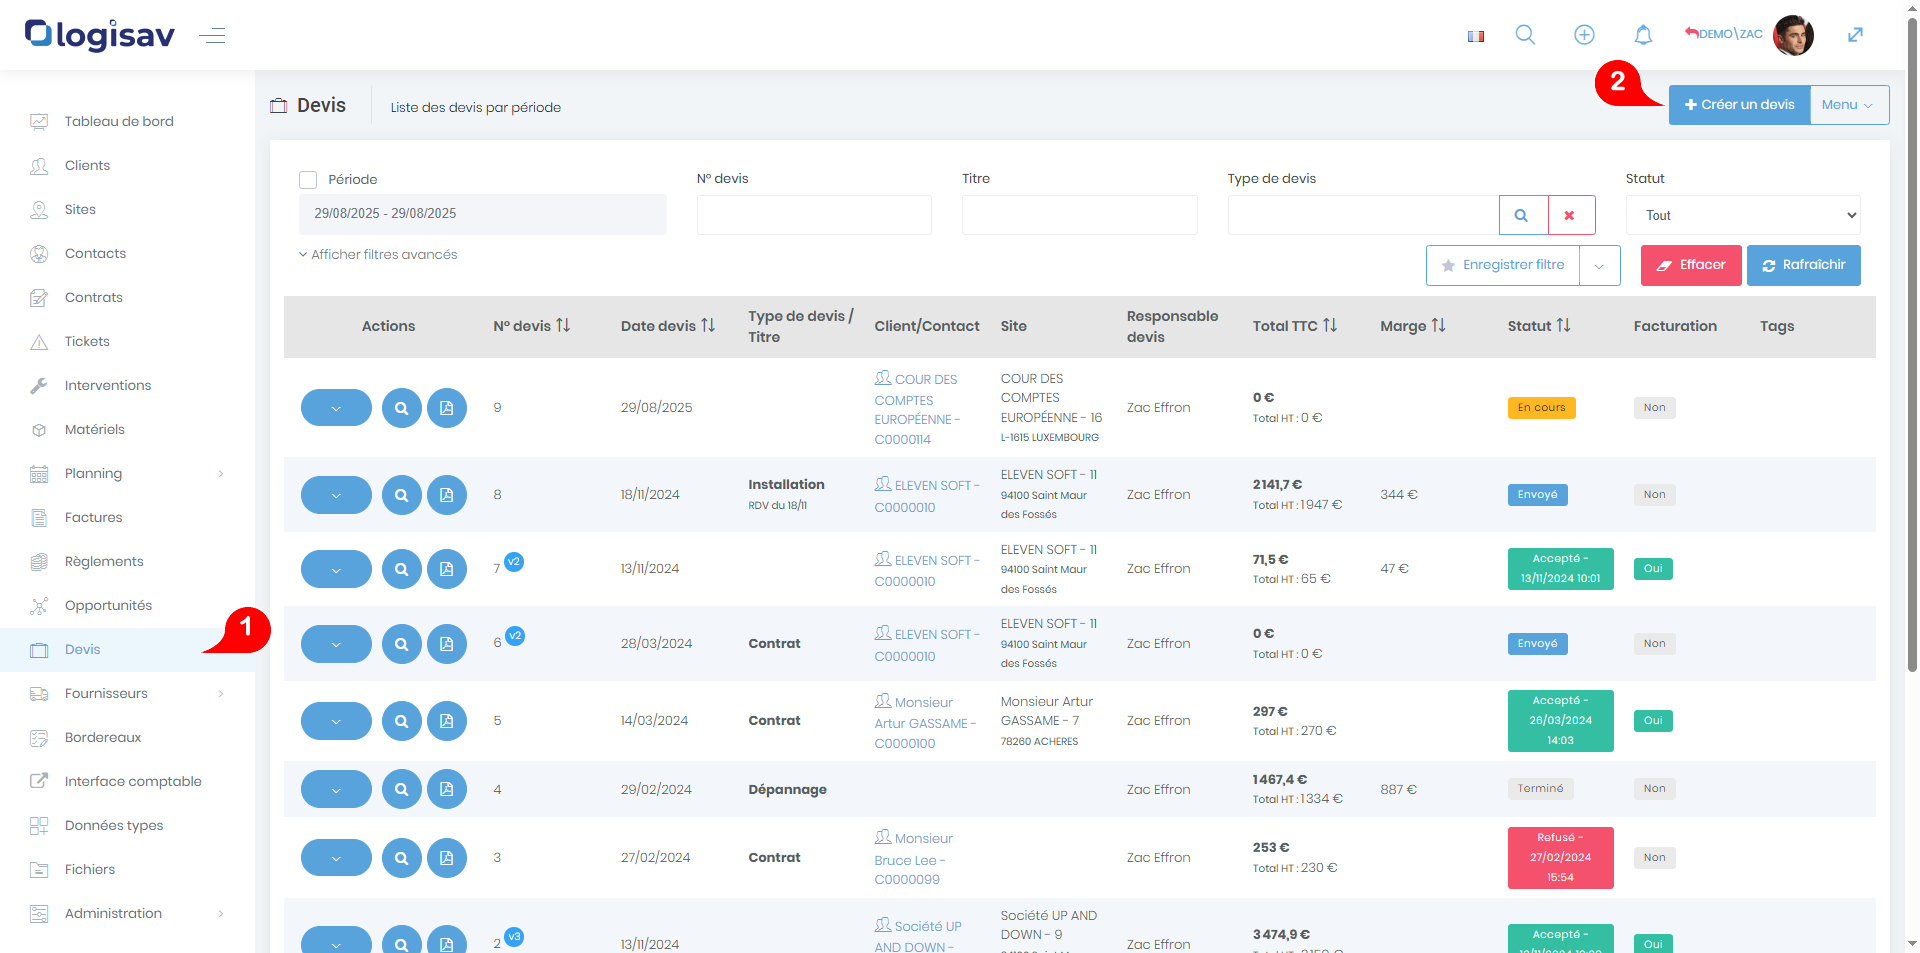The image size is (1920, 953).
Task: Expand Administration submenu
Action: (127, 913)
